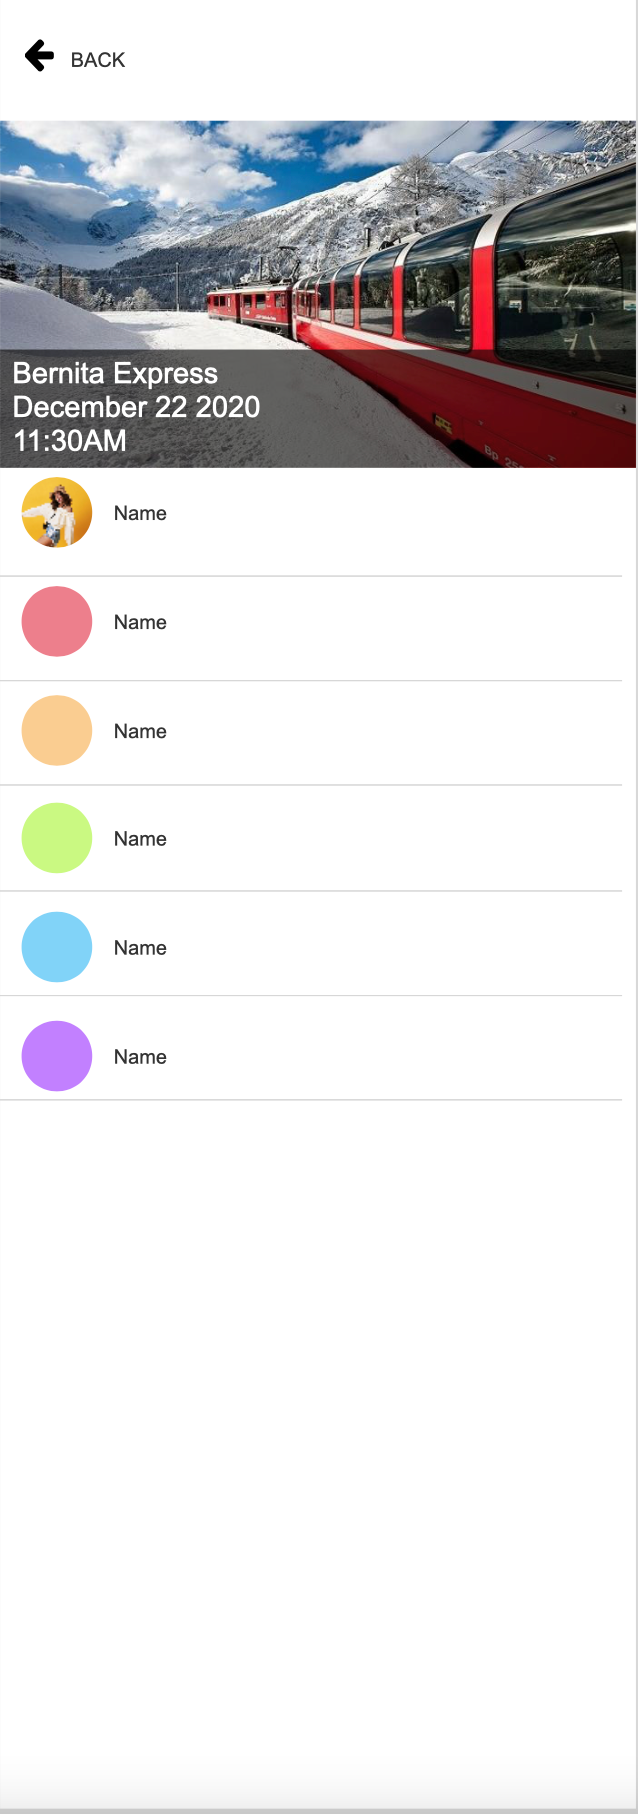Open the Name beside the photo avatar
Screen dimensions: 638x1814
(140, 513)
